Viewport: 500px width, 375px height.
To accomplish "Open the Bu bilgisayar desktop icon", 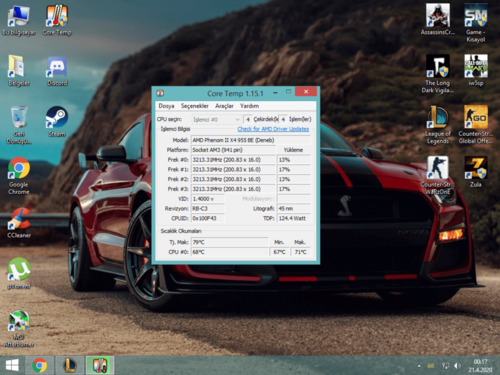I will pos(19,21).
